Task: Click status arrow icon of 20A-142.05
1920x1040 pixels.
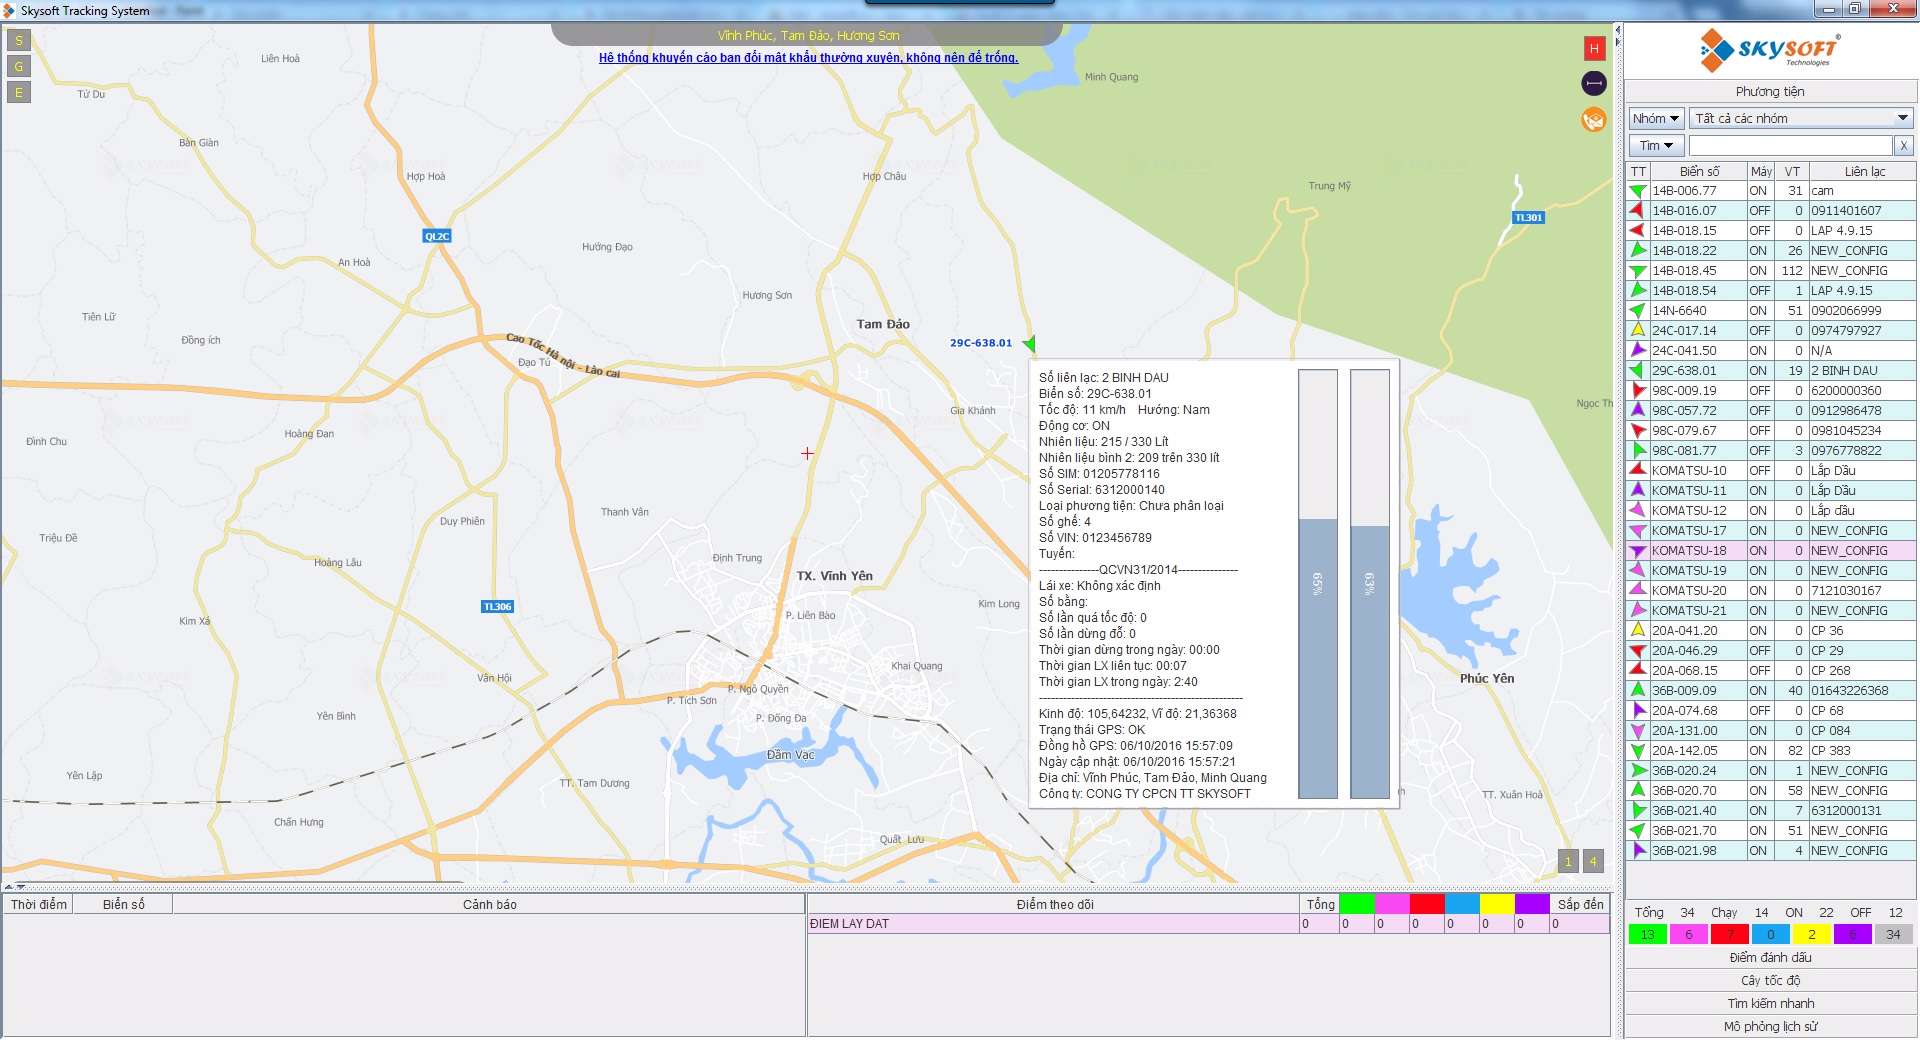Action: 1638,750
